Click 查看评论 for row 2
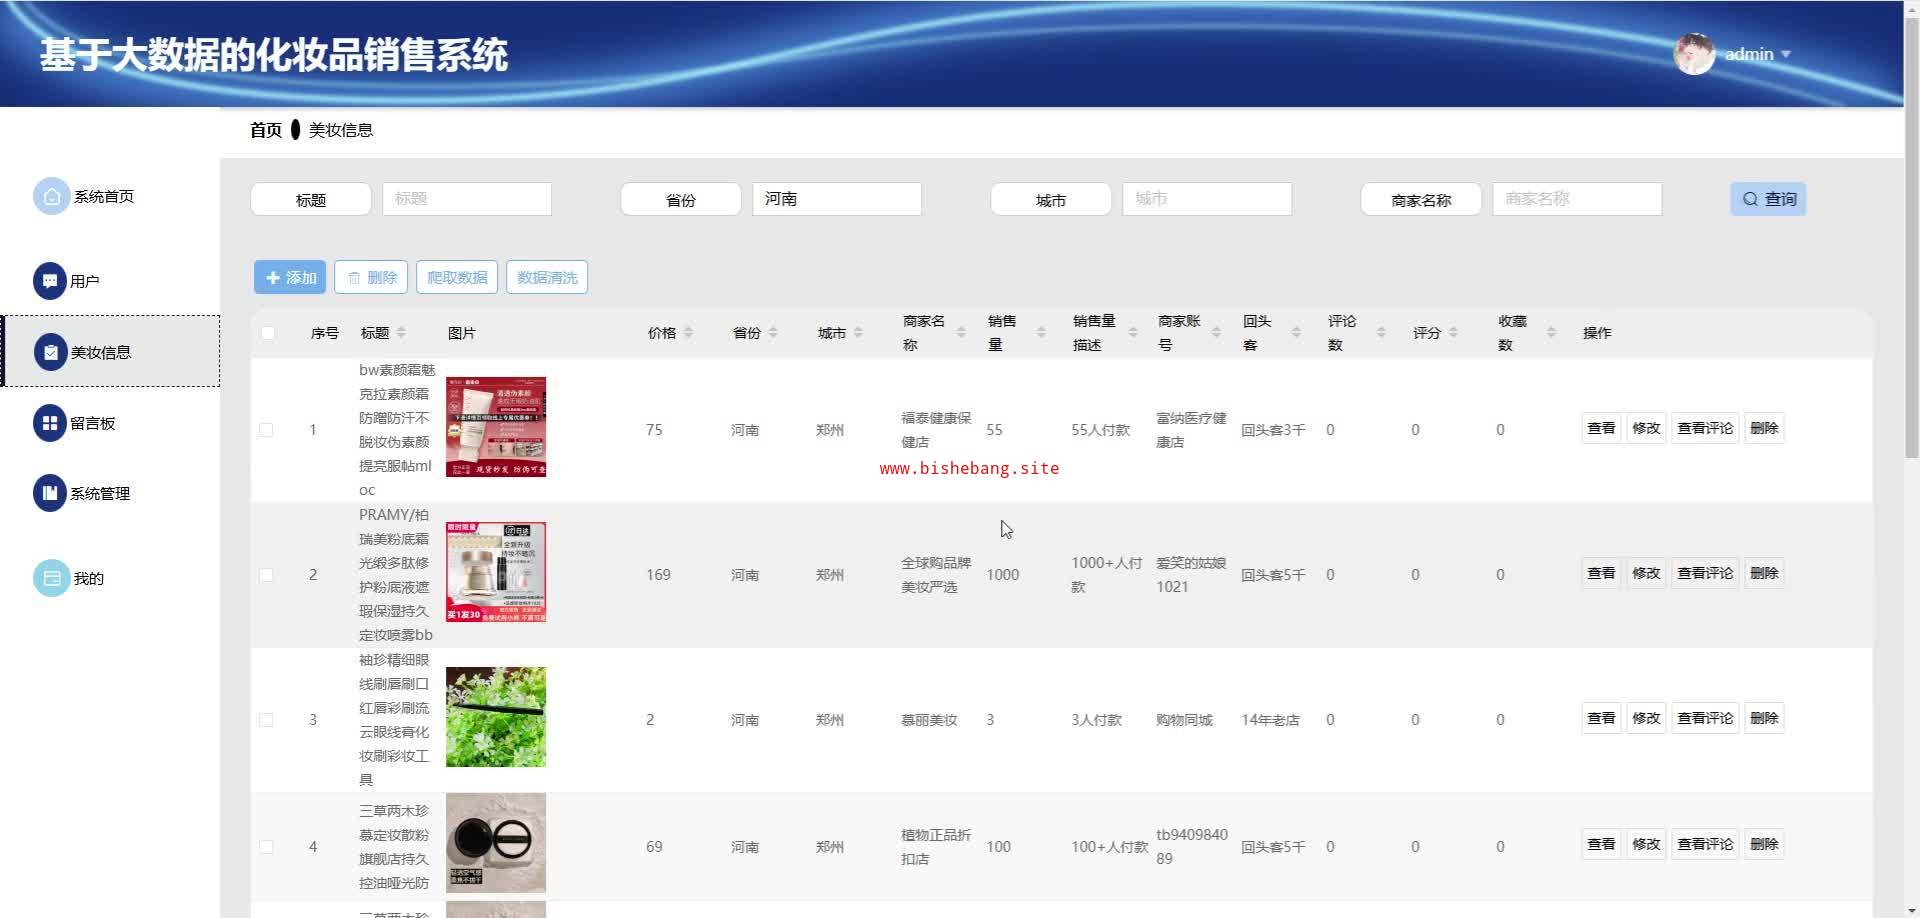1920x918 pixels. [x=1705, y=573]
